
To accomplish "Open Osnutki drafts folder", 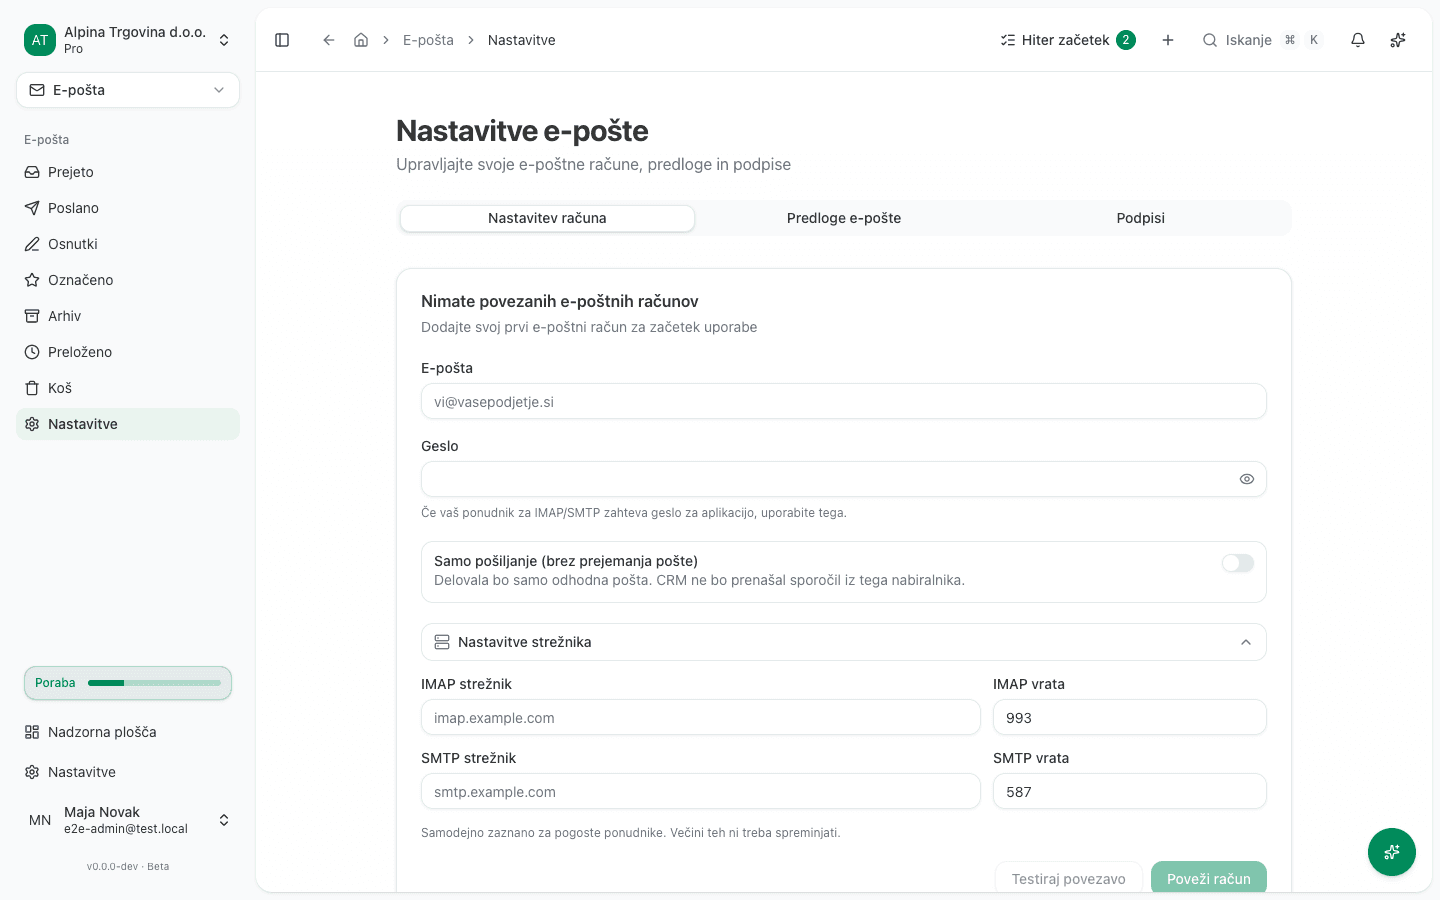I will click(128, 244).
